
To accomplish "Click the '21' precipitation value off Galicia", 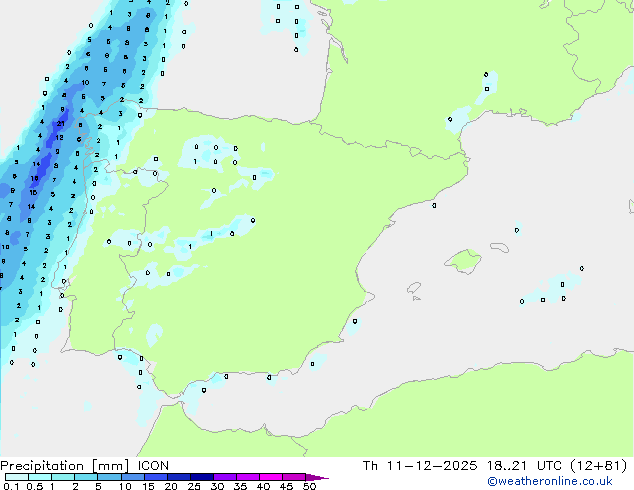I will [61, 123].
